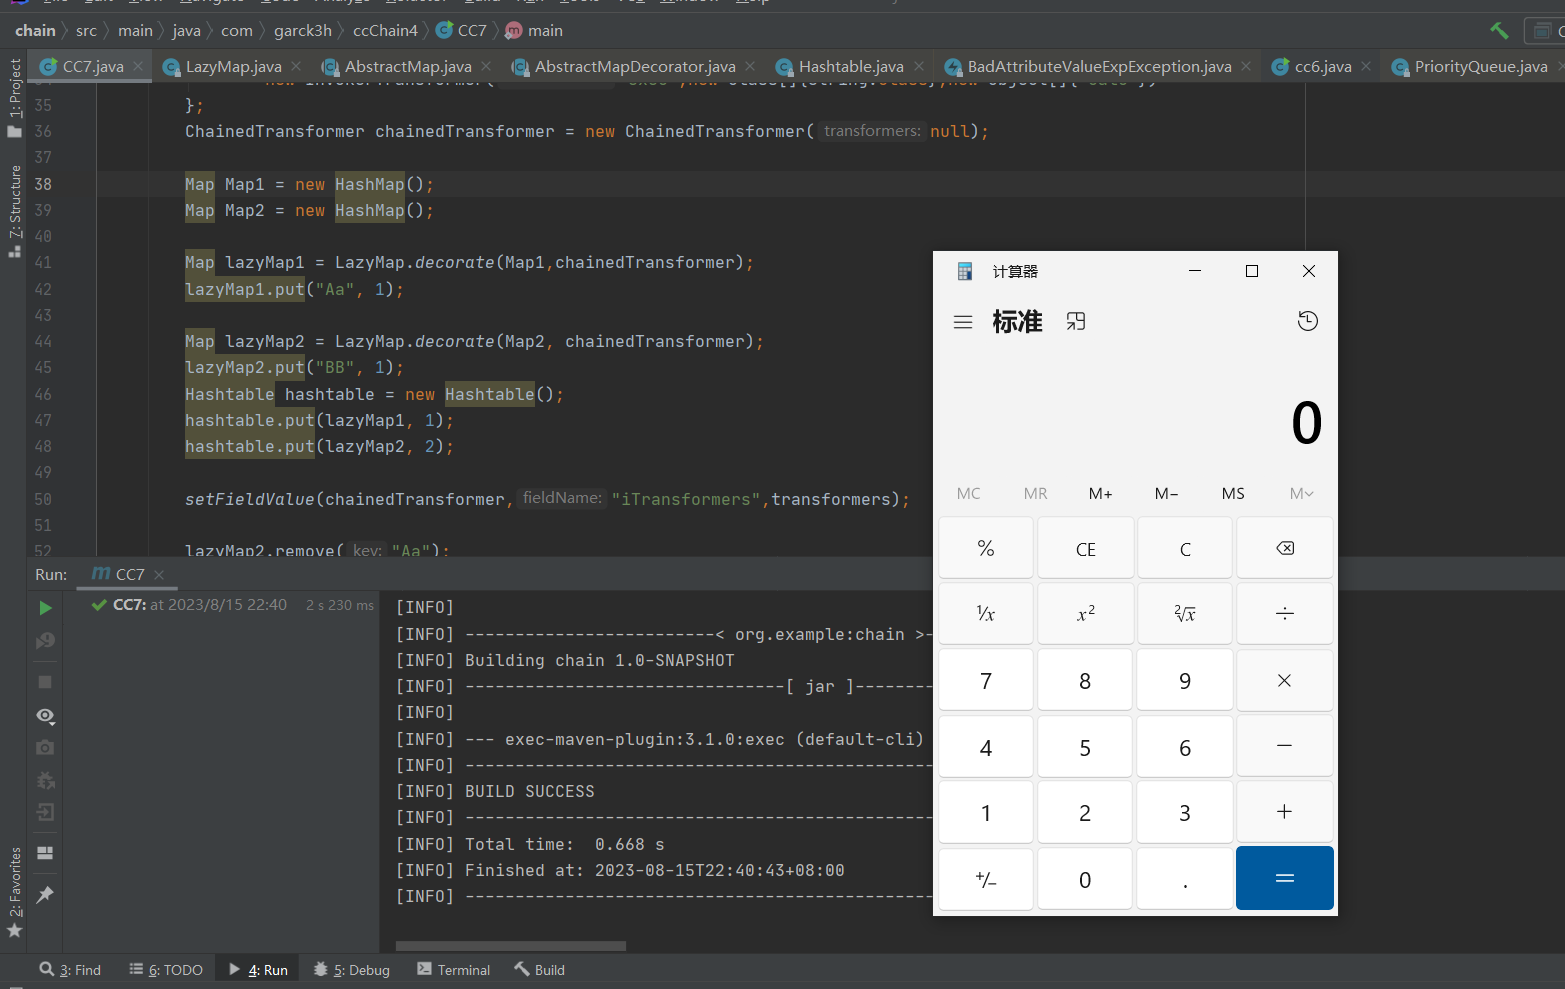Open the Terminal tool window
Viewport: 1565px width, 989px height.
(x=454, y=970)
